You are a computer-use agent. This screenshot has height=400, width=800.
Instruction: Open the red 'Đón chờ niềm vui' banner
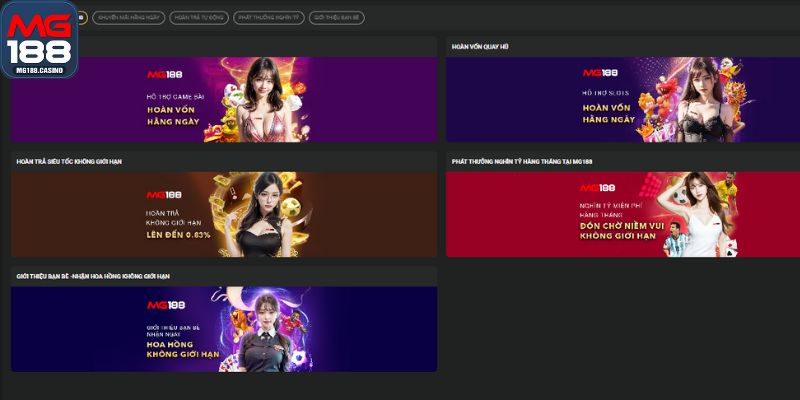pyautogui.click(x=623, y=214)
